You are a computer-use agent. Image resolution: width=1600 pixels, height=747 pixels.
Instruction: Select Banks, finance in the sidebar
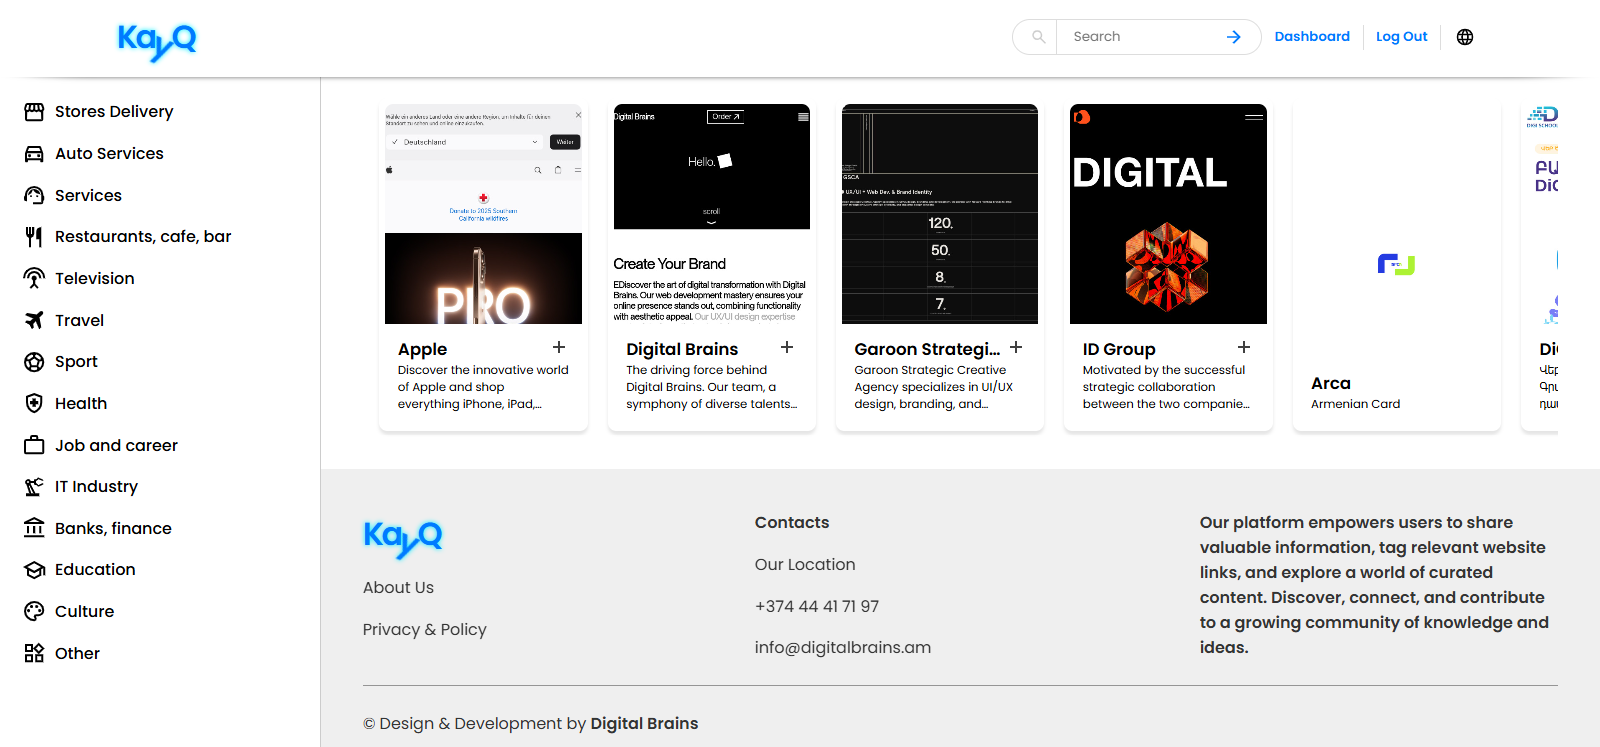coord(113,528)
